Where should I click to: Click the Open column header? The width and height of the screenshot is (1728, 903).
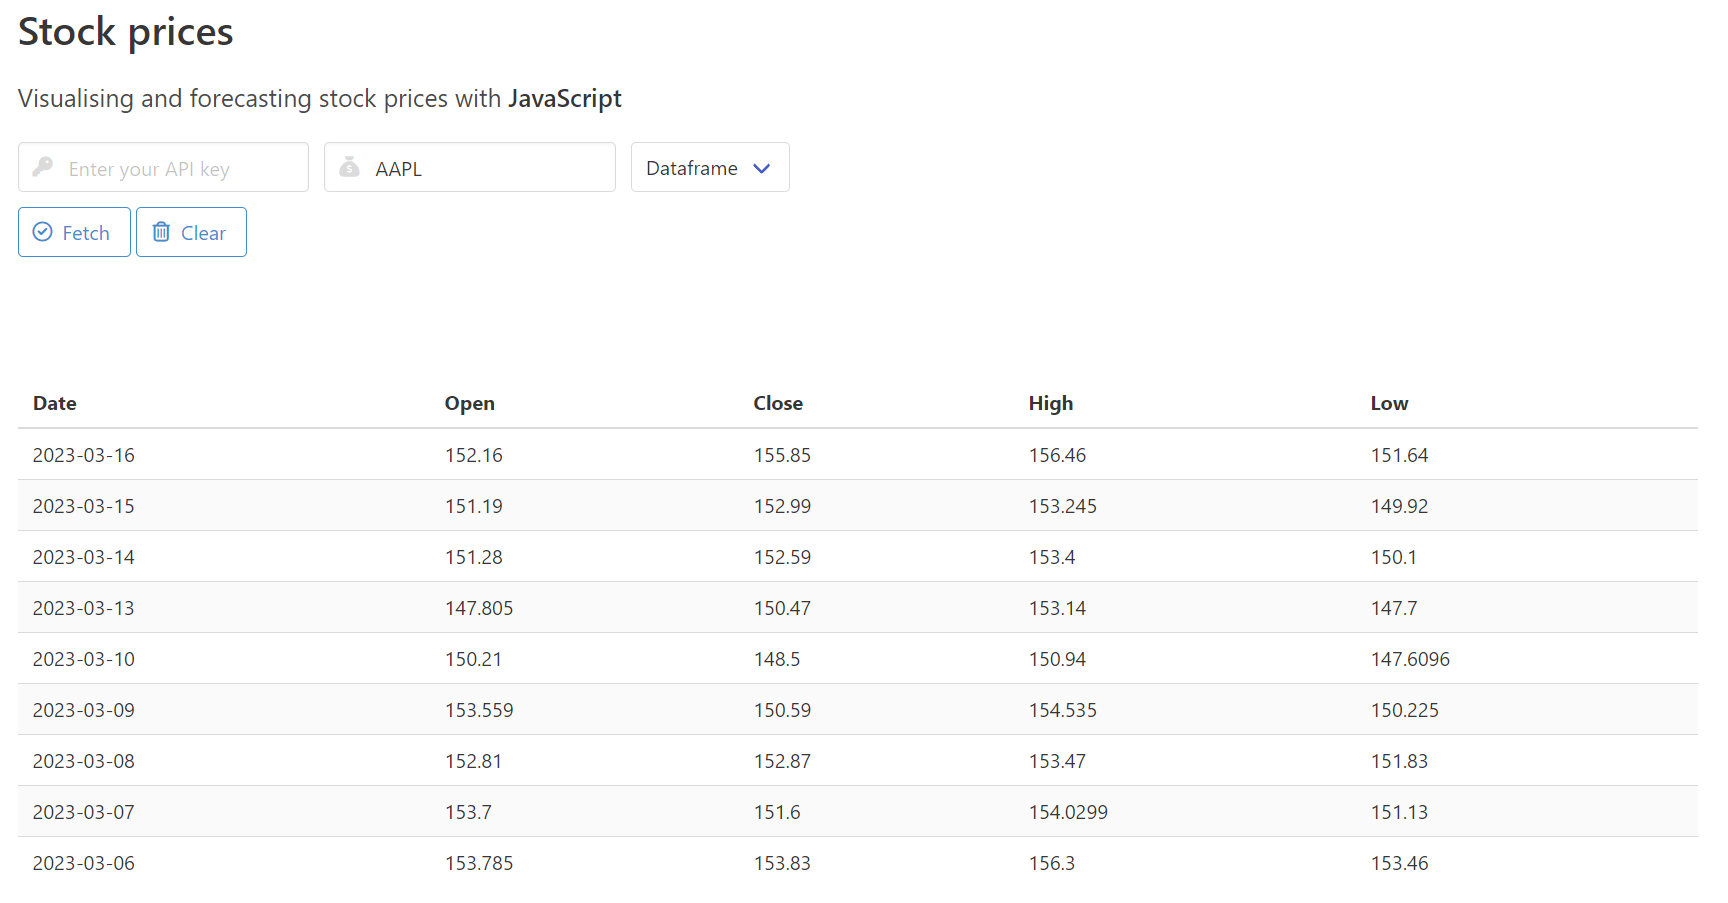point(470,403)
